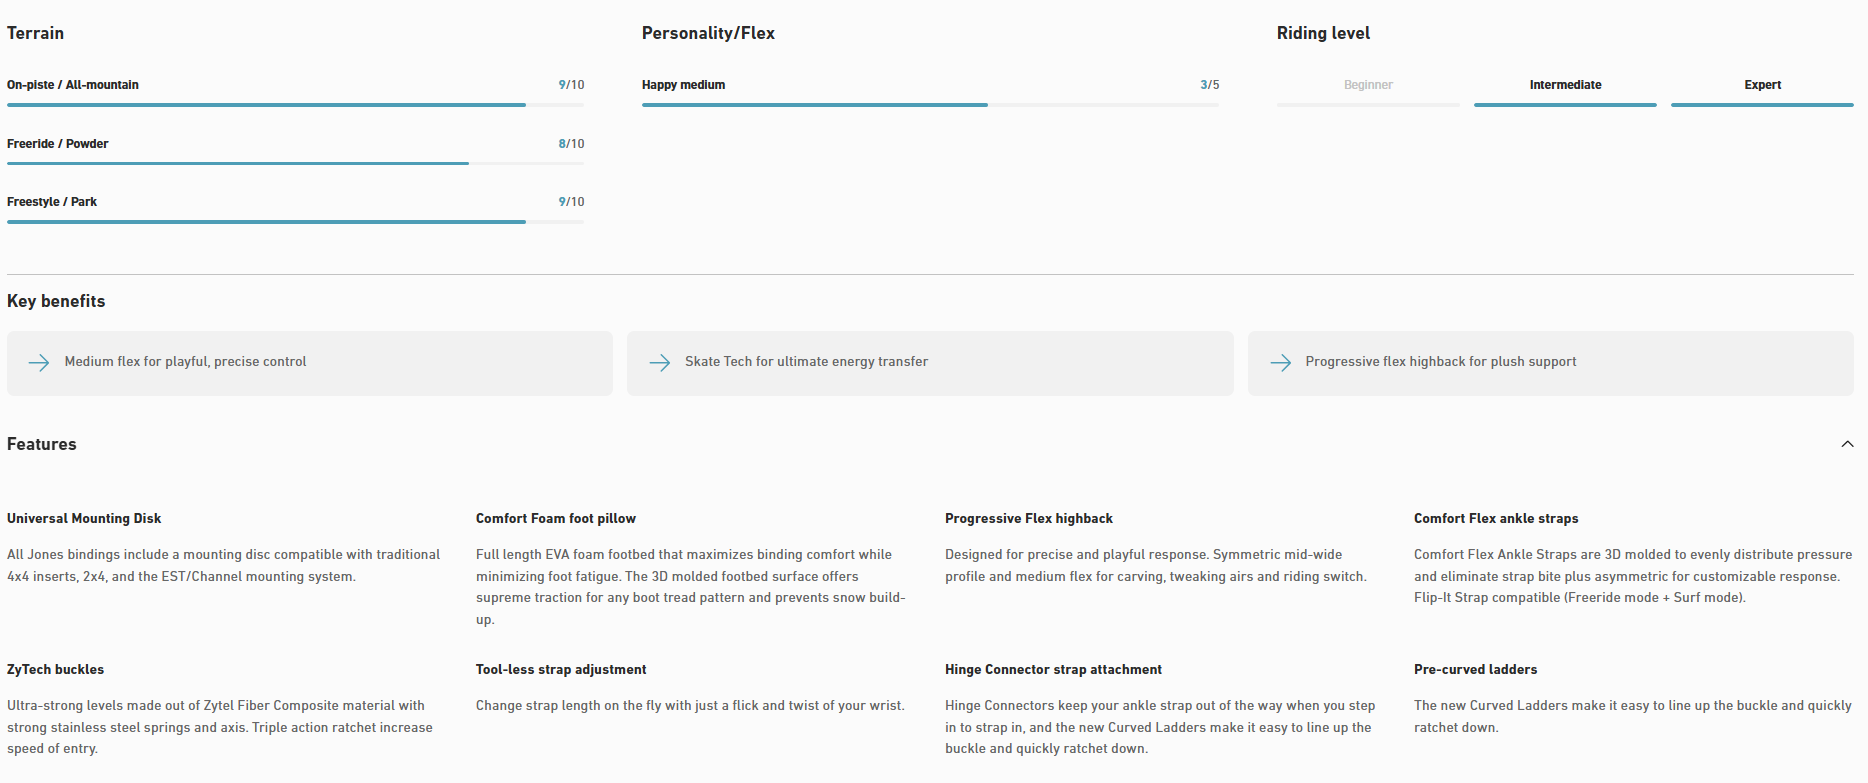Collapse the Features section chevron
This screenshot has height=783, width=1868.
(1846, 444)
